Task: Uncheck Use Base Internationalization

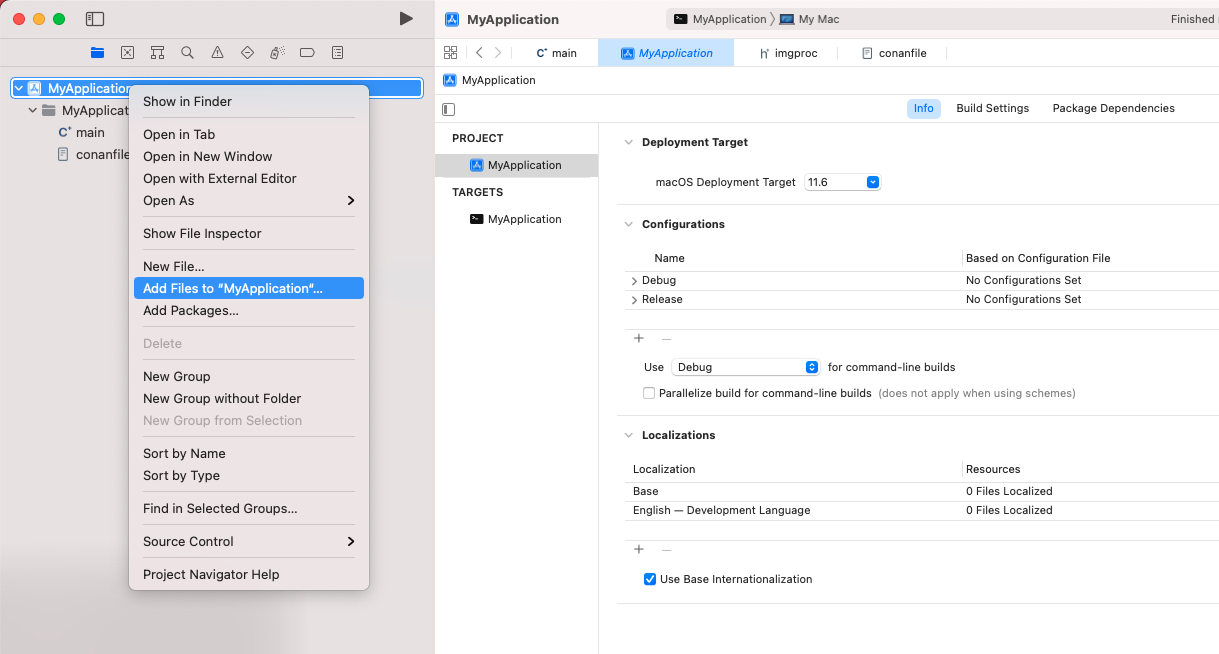Action: pyautogui.click(x=650, y=579)
